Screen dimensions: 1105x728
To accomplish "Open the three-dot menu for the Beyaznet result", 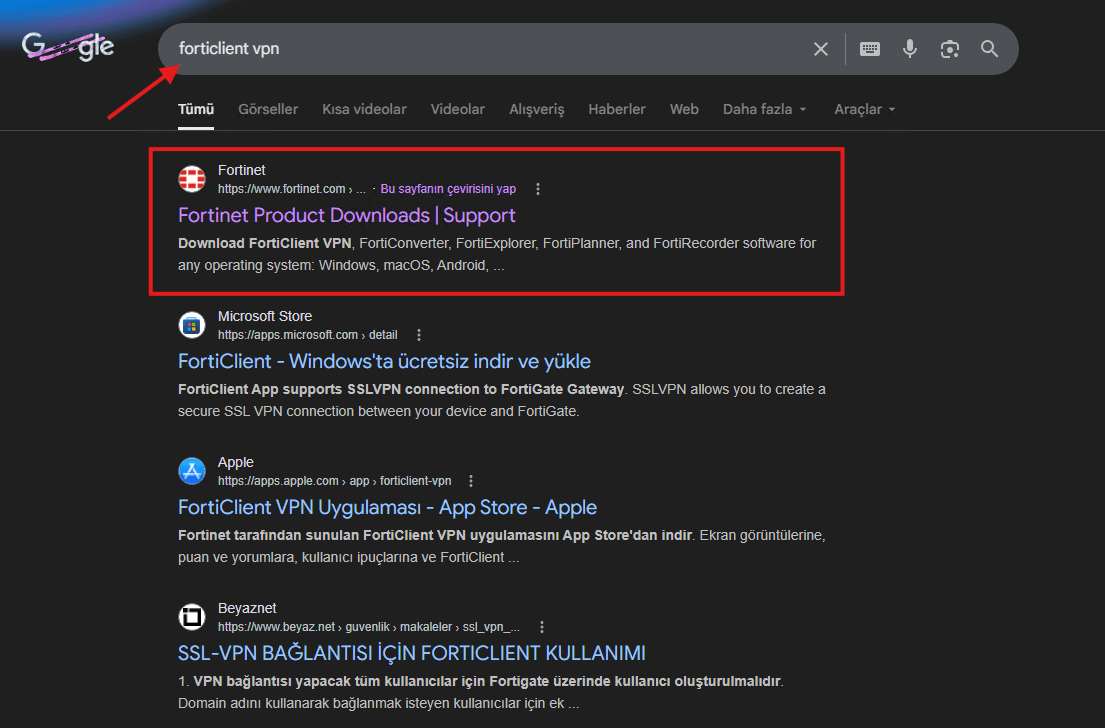I will (541, 627).
